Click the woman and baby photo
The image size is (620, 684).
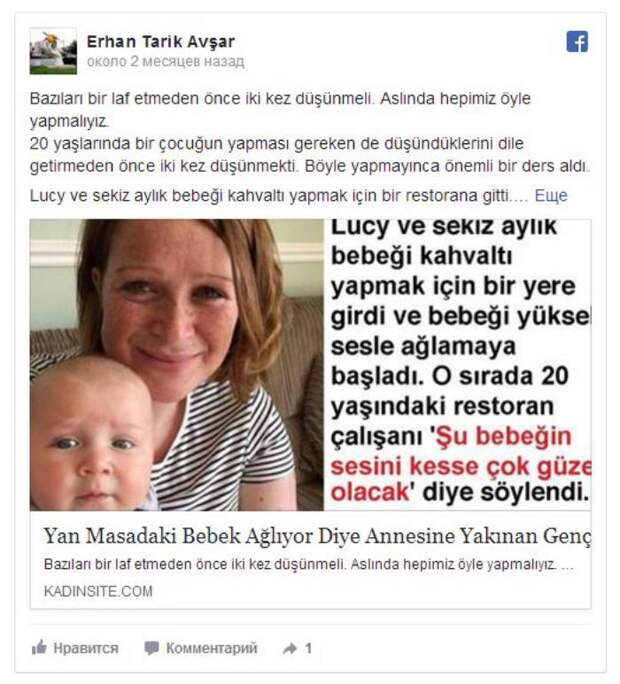coord(177,365)
